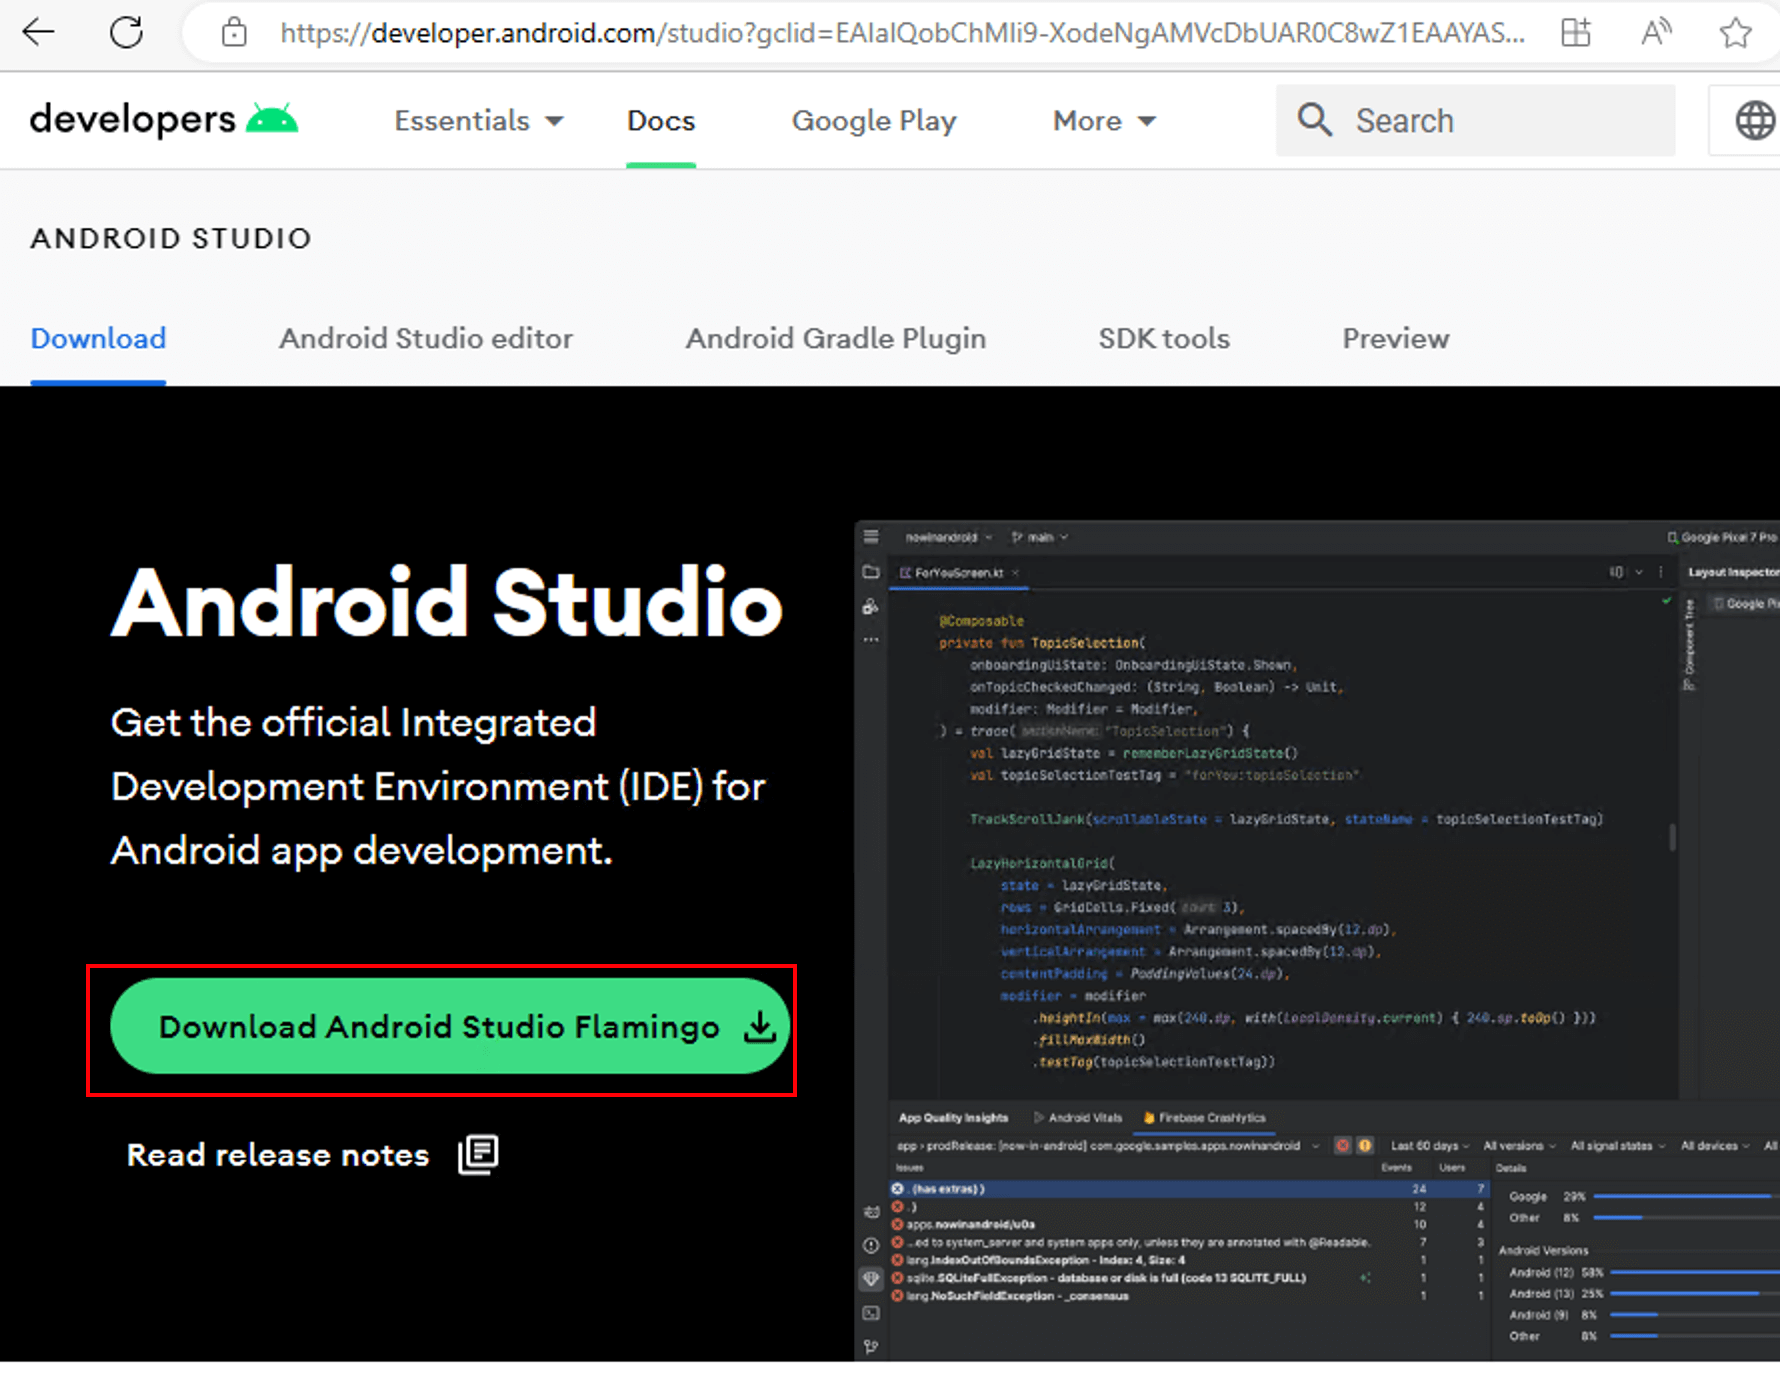Add page to favorites with star icon
The height and width of the screenshot is (1378, 1780).
[1736, 33]
